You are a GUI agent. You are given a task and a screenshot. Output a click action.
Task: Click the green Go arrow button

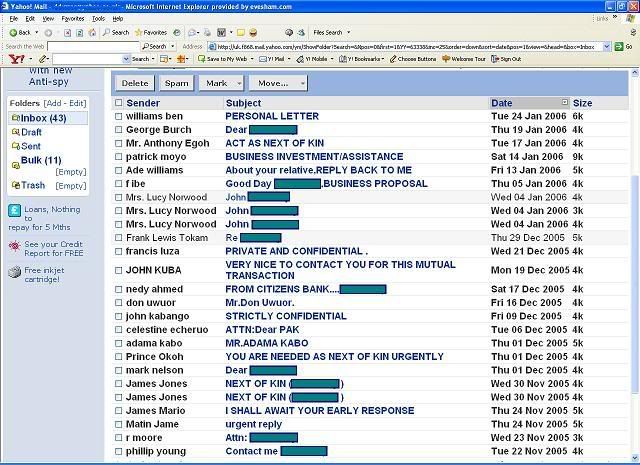pos(619,47)
